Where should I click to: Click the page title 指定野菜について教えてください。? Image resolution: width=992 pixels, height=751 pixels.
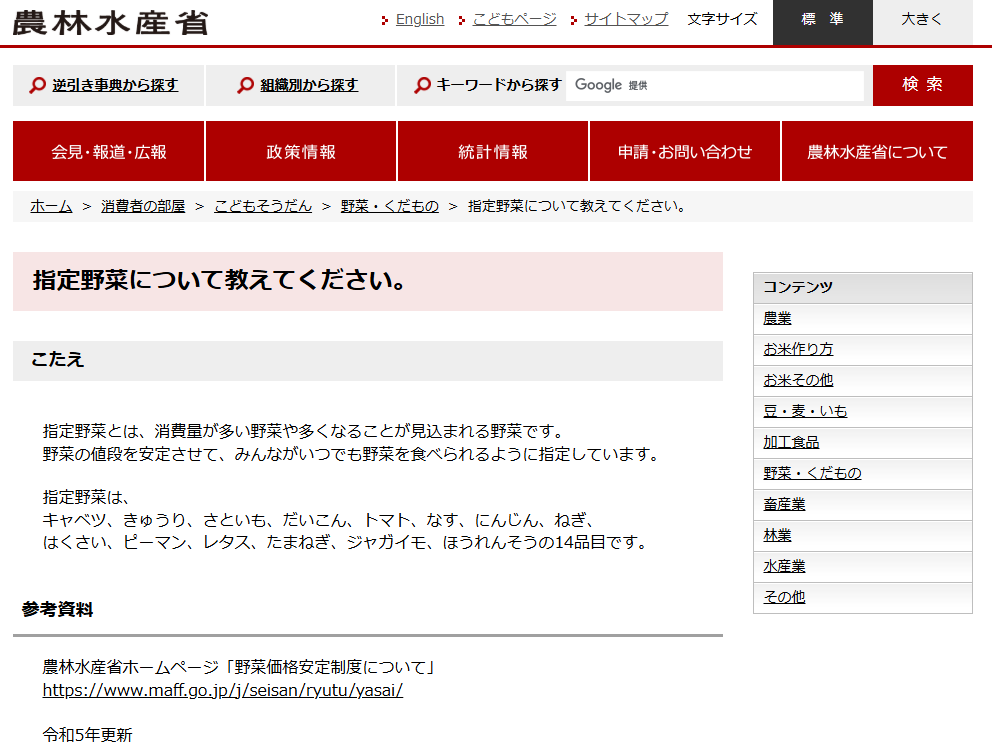pos(220,280)
